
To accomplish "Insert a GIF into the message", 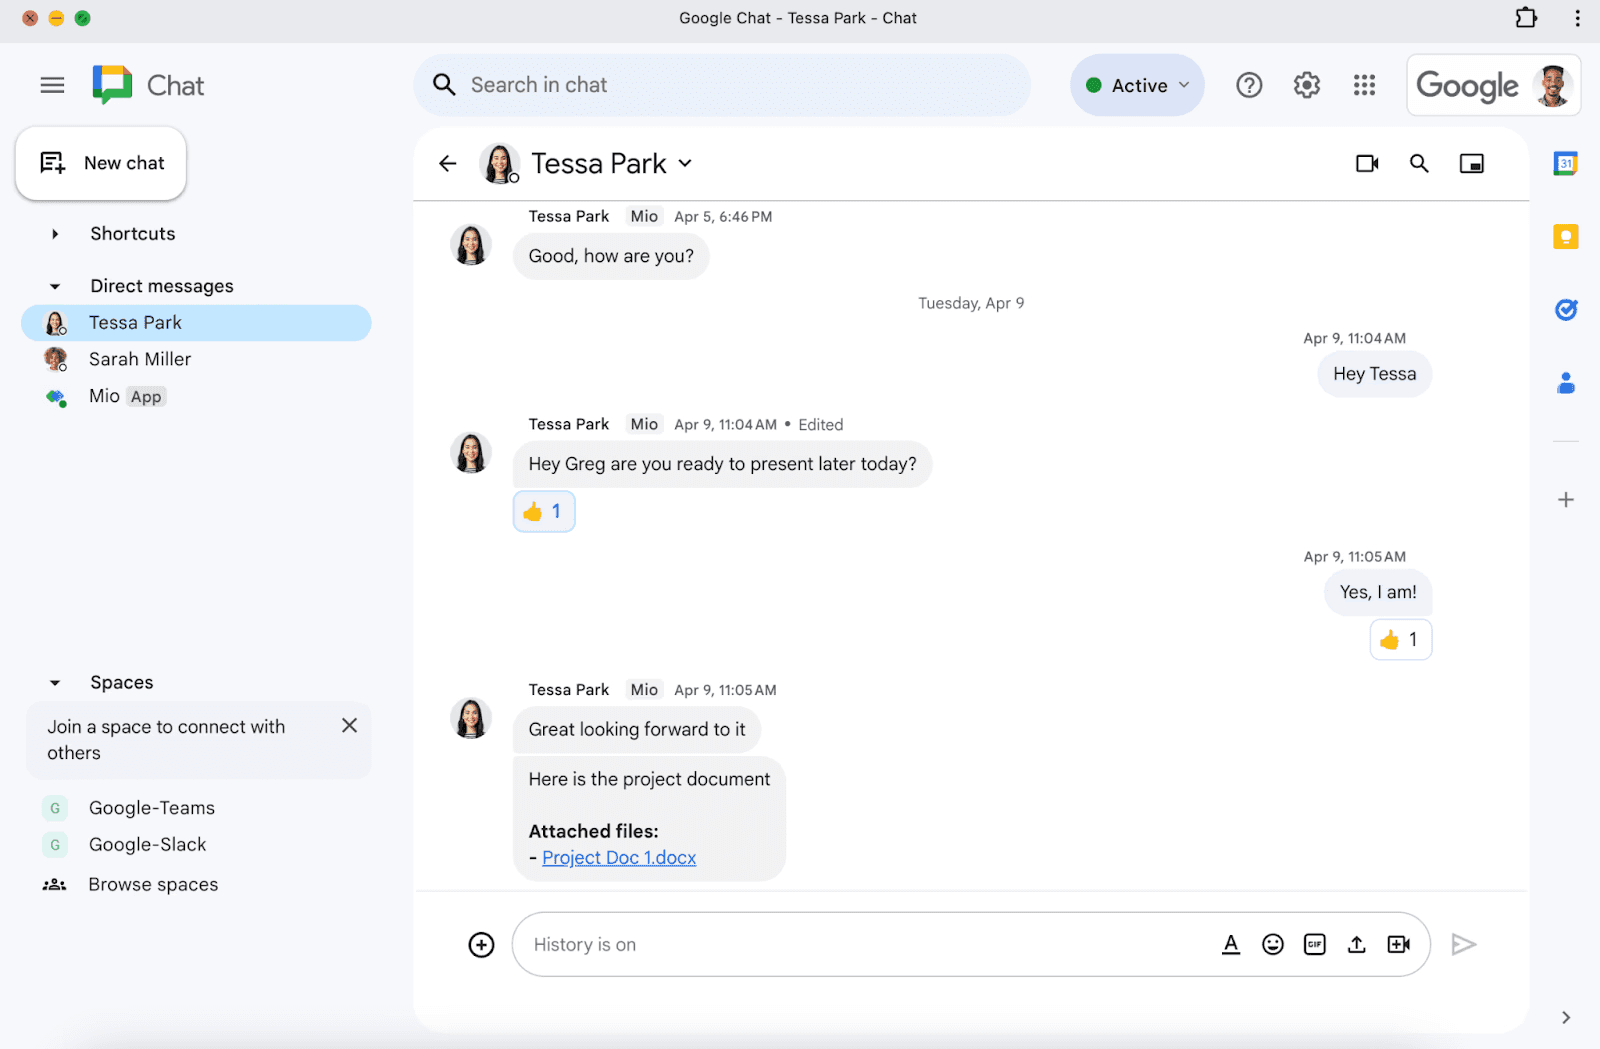I will (1314, 944).
